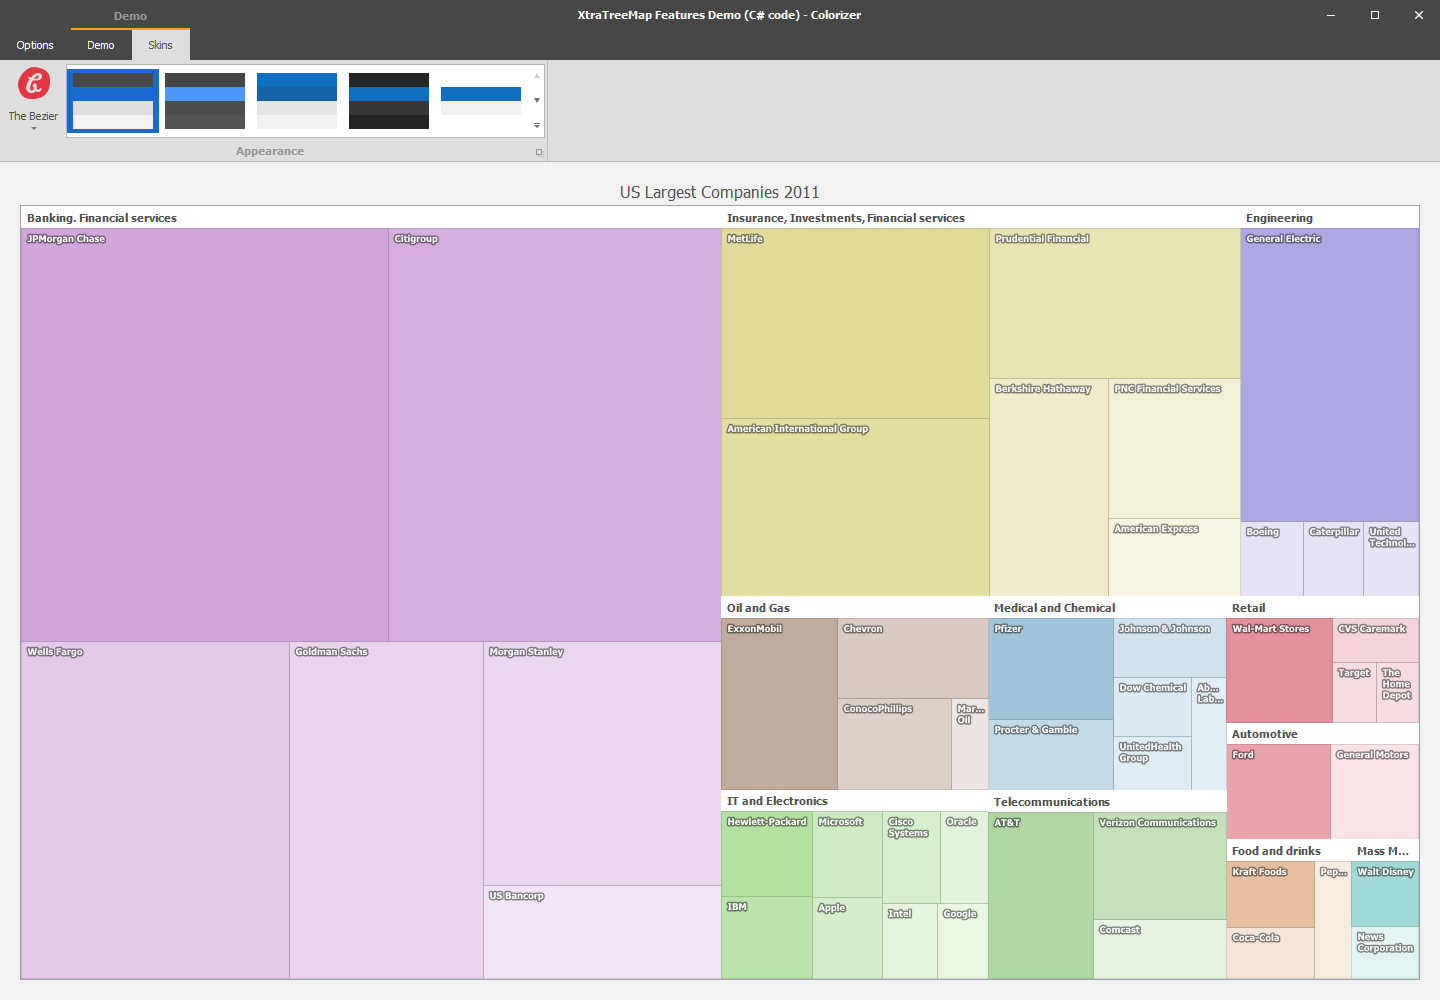Screen dimensions: 1440x1000
Task: Open The Bezier skin dropdown arrow
Action: point(32,127)
